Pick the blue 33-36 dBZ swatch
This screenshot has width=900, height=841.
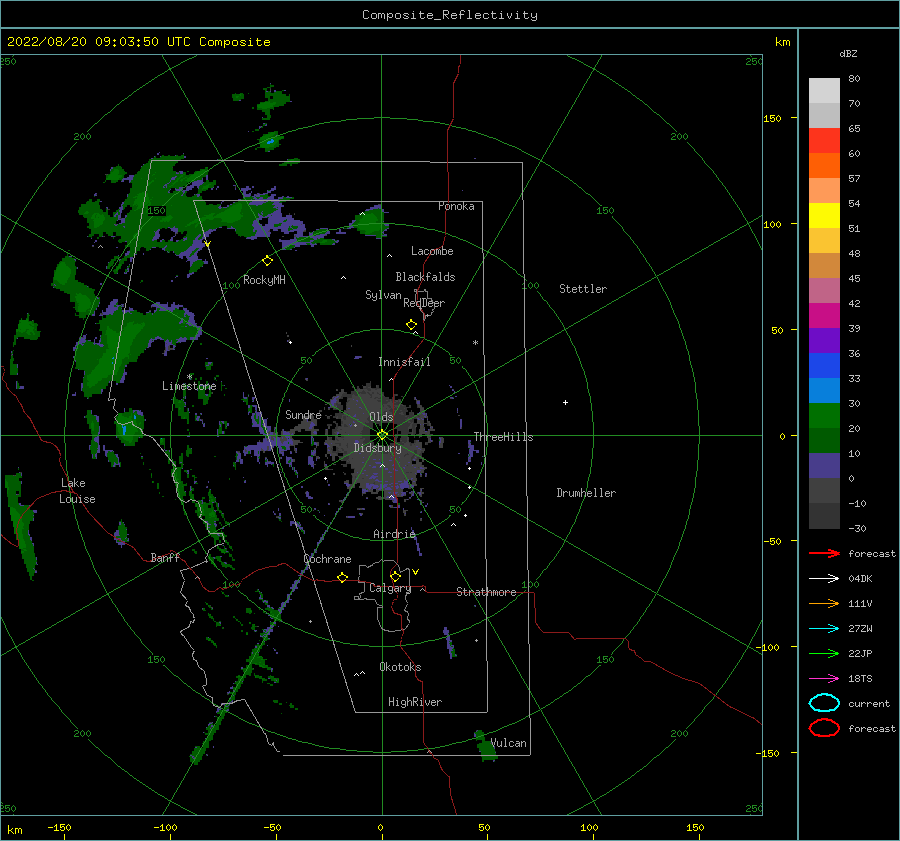click(824, 365)
